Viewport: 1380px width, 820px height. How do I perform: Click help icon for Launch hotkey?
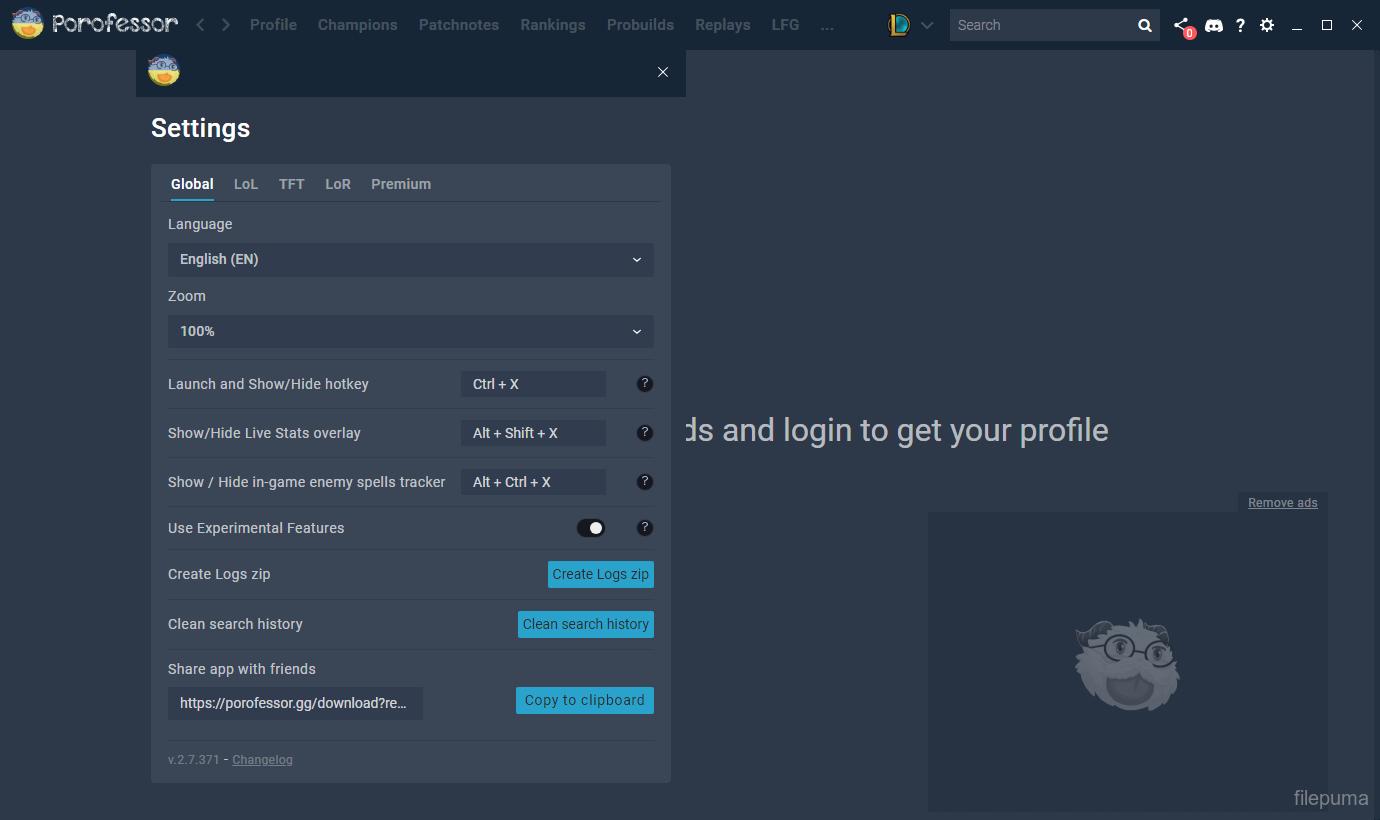coord(645,384)
